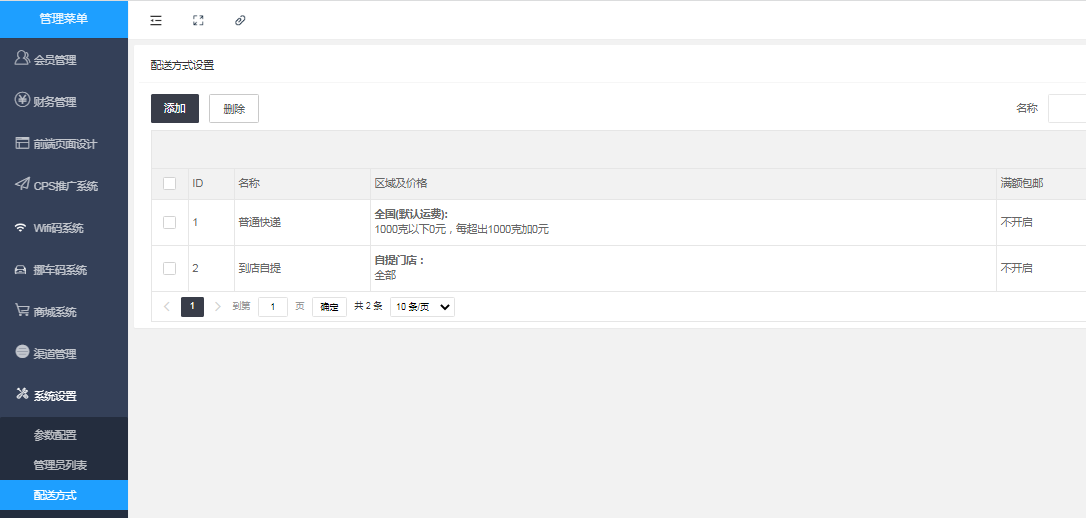Viewport: 1086px width, 518px height.
Task: Collapse 系统设置 menu
Action: point(64,396)
